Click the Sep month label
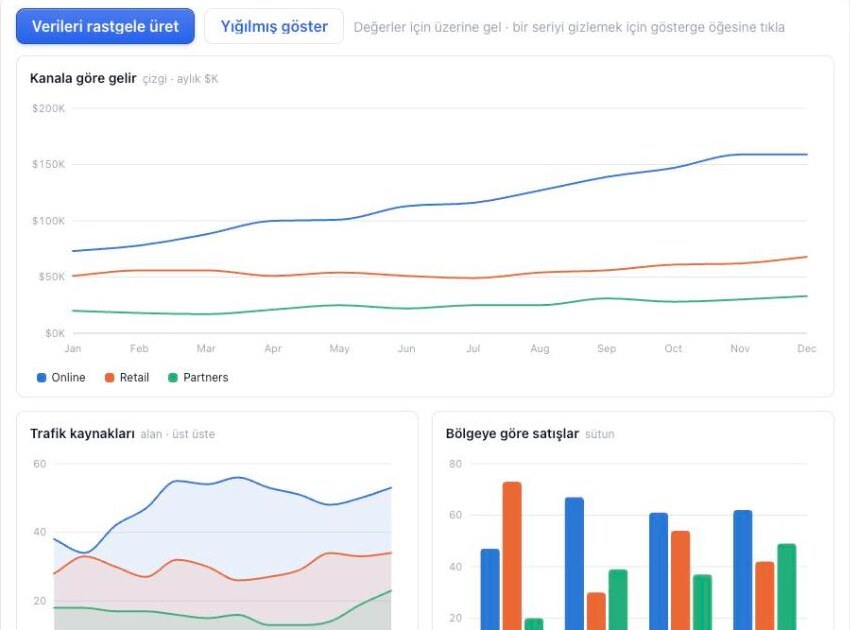Image resolution: width=850 pixels, height=630 pixels. coord(607,349)
